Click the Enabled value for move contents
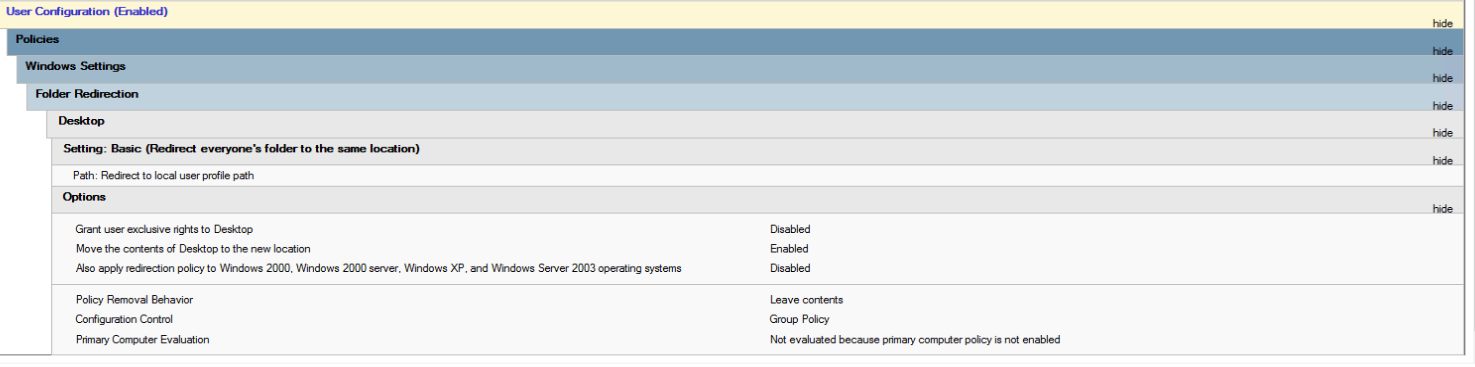The image size is (1475, 367). point(789,248)
